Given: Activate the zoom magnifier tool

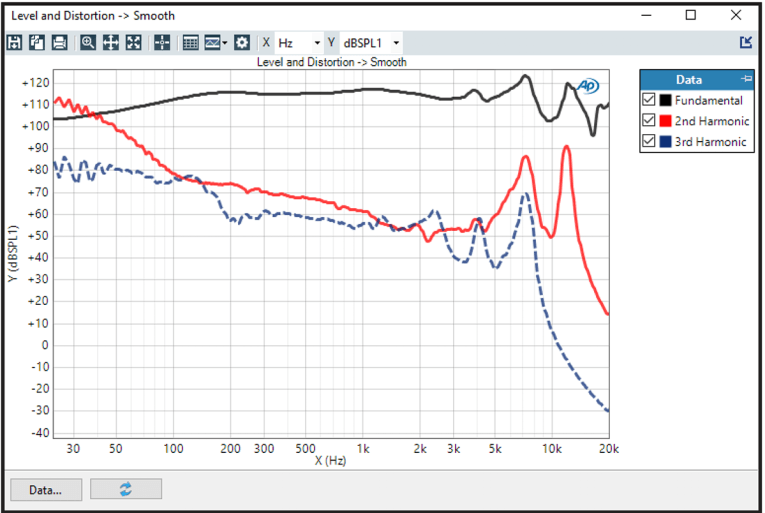Looking at the screenshot, I should pyautogui.click(x=88, y=43).
